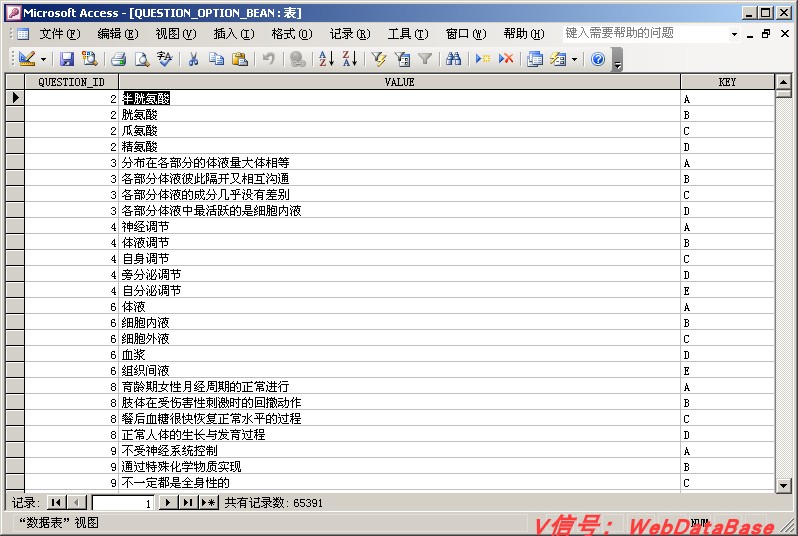Click the table control icon in menu bar
This screenshot has width=798, height=536.
coord(23,34)
